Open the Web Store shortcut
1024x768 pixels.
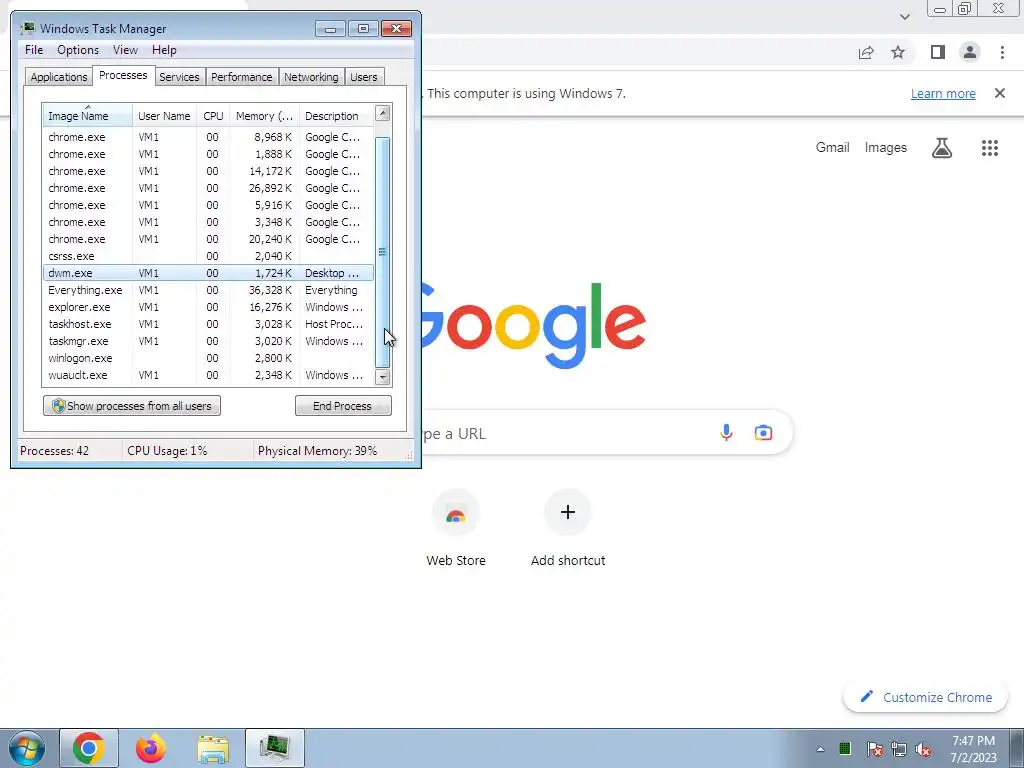(x=456, y=529)
